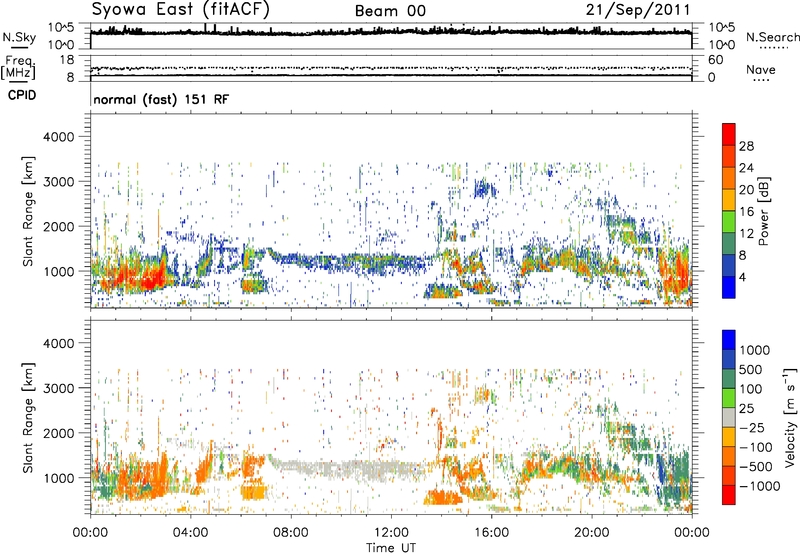The height and width of the screenshot is (554, 800).
Task: Click the 'Velocity [m s⁻¹]' axis title
Action: click(x=790, y=417)
